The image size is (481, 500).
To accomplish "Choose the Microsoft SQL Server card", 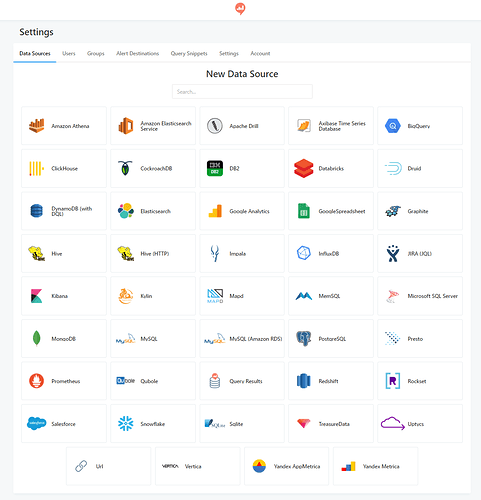I will pyautogui.click(x=420, y=296).
